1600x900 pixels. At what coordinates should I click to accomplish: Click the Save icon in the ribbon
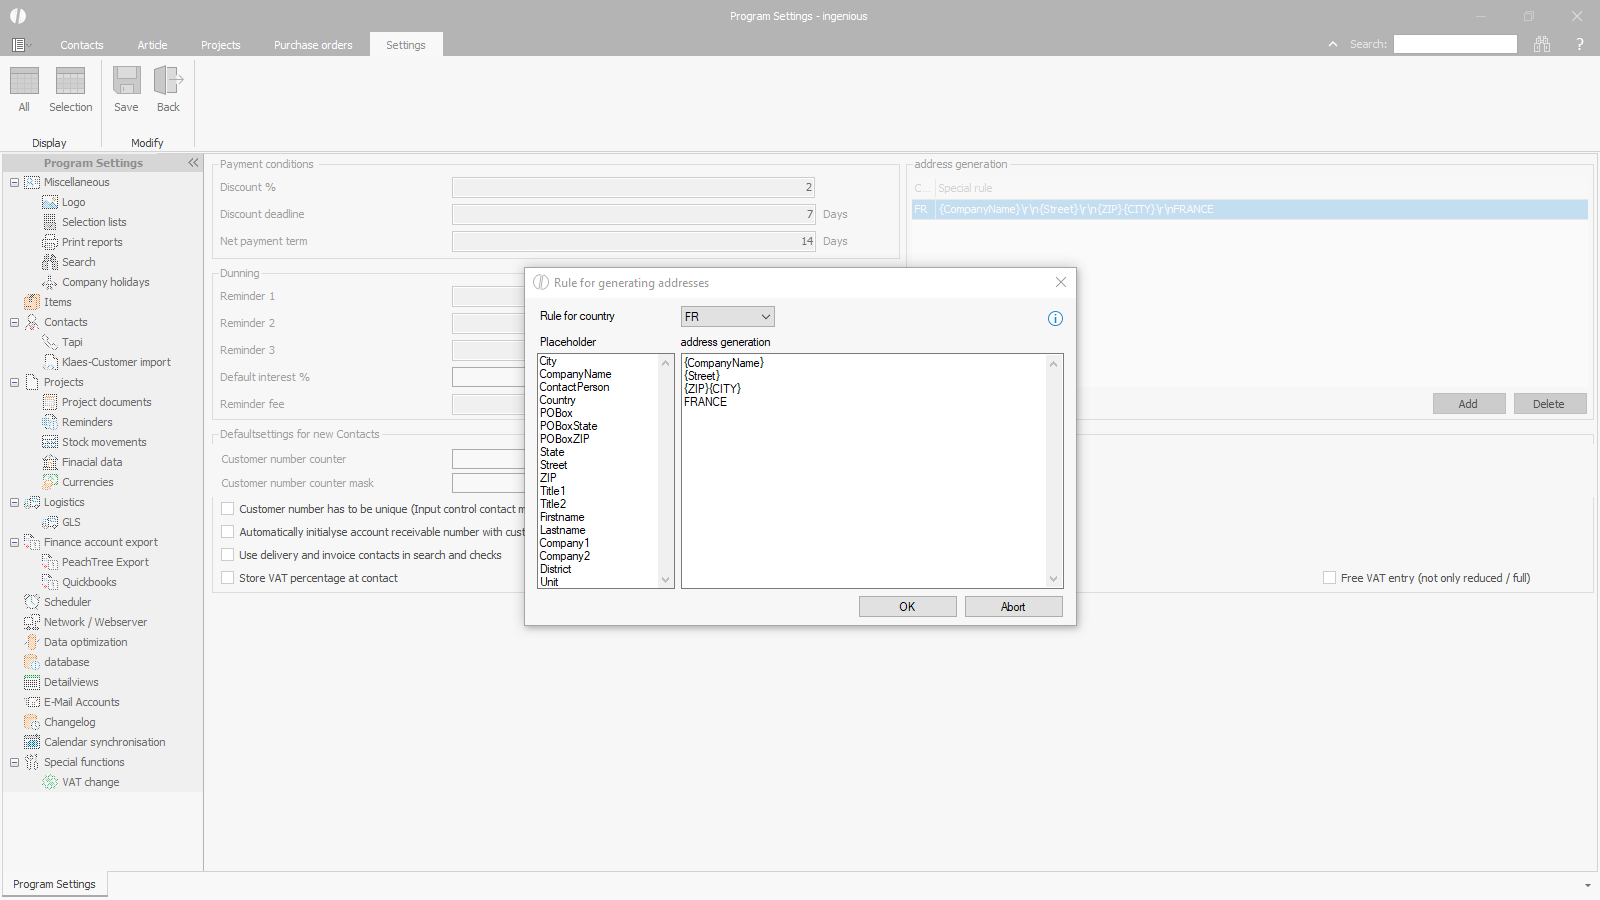[x=126, y=82]
